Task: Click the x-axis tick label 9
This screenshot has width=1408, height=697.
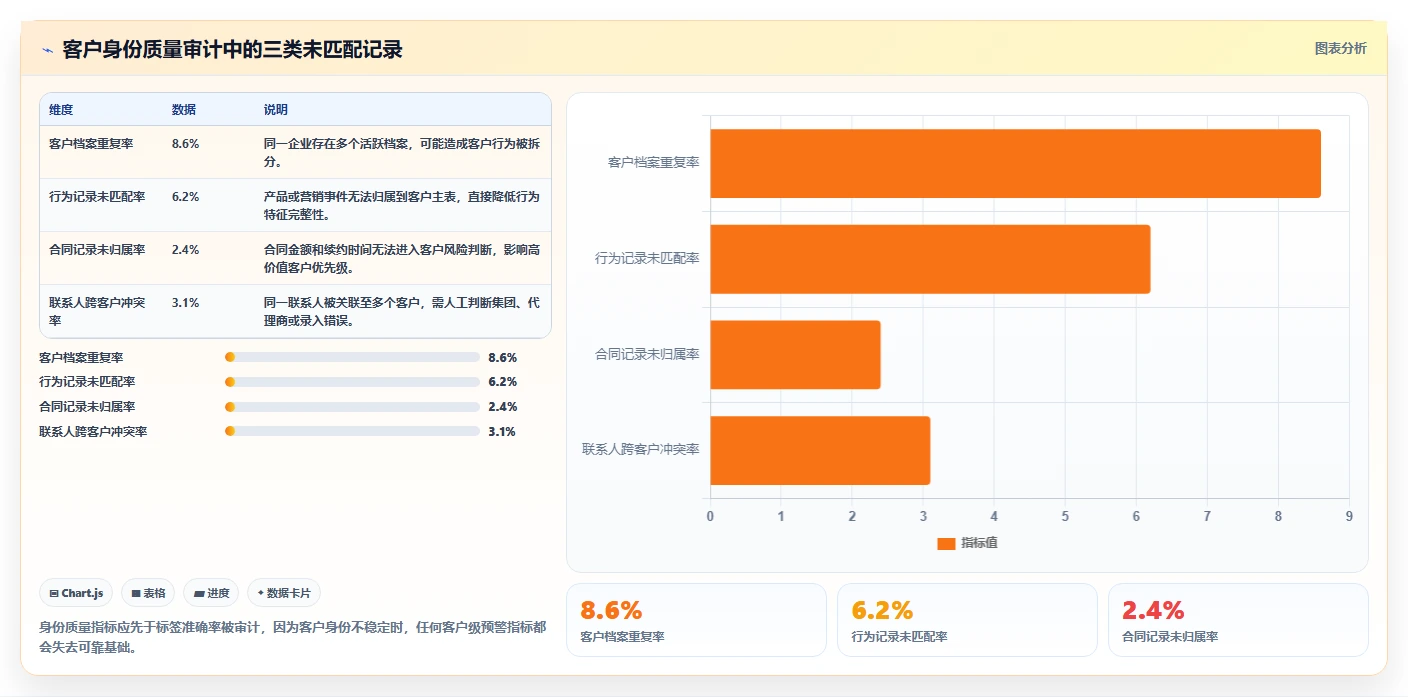Action: [1349, 516]
